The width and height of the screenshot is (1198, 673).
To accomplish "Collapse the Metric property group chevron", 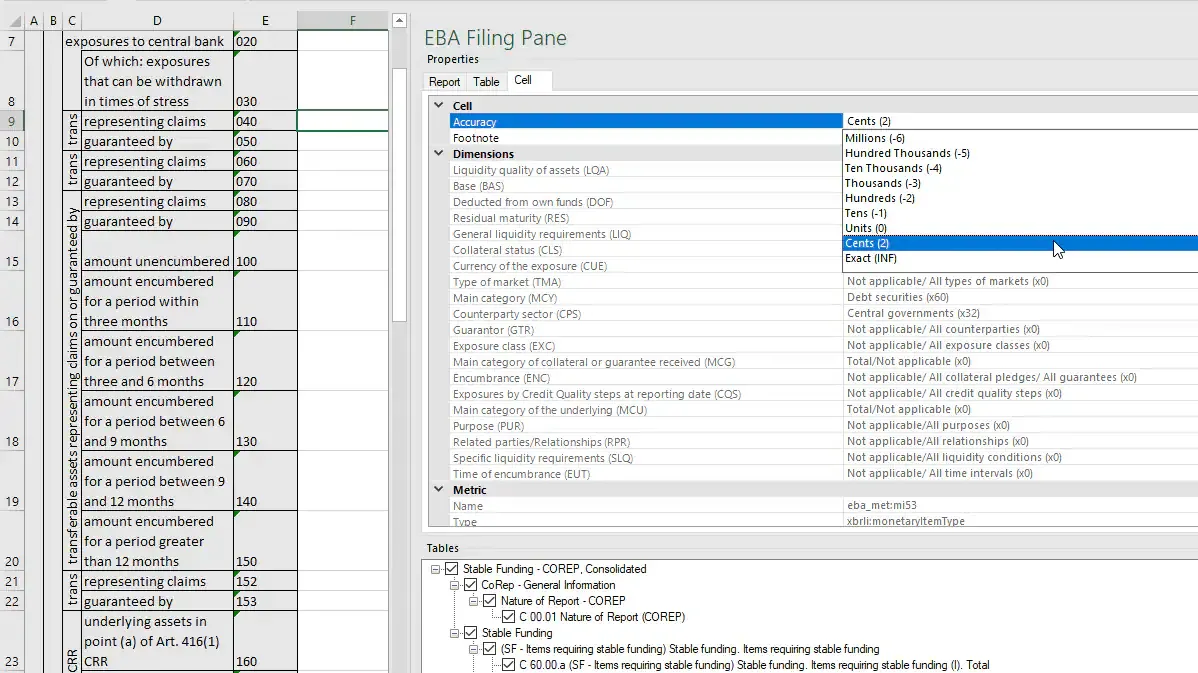I will click(438, 490).
